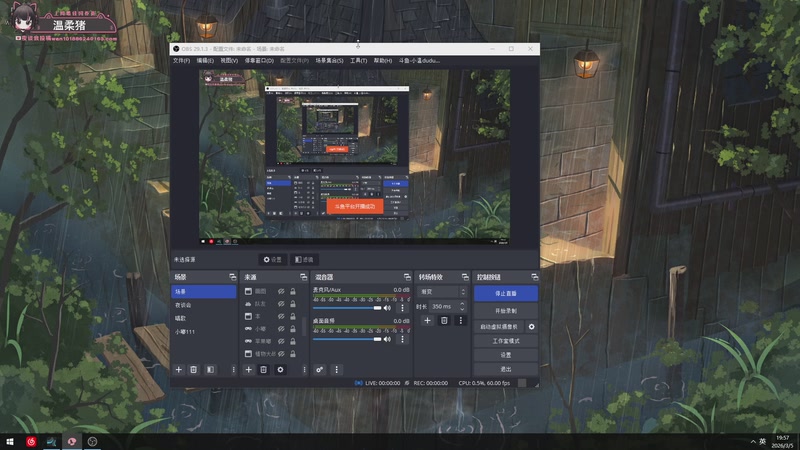Remove the selected source with the trash icon
This screenshot has width=800, height=450.
pos(263,369)
